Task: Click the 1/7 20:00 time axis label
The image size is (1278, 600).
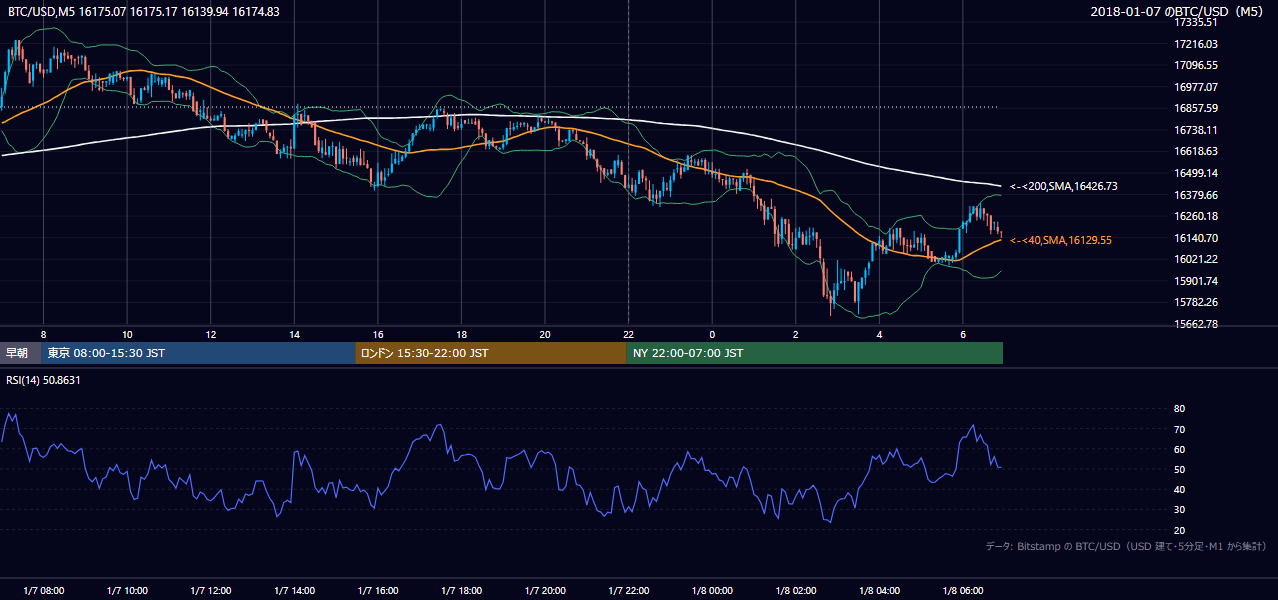Action: (545, 591)
